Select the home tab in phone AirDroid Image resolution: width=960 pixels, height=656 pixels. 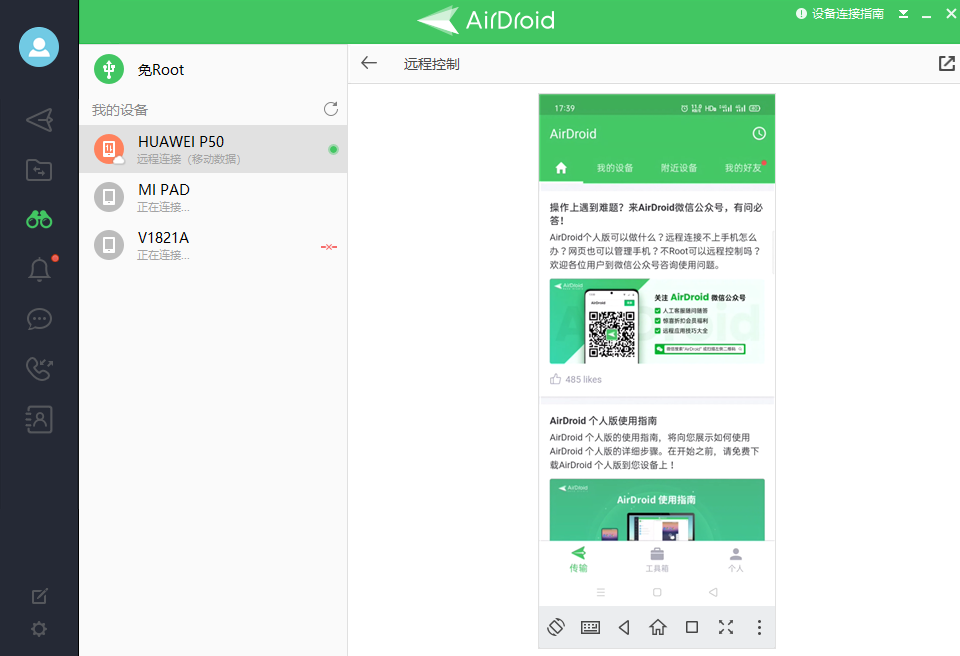coord(561,168)
